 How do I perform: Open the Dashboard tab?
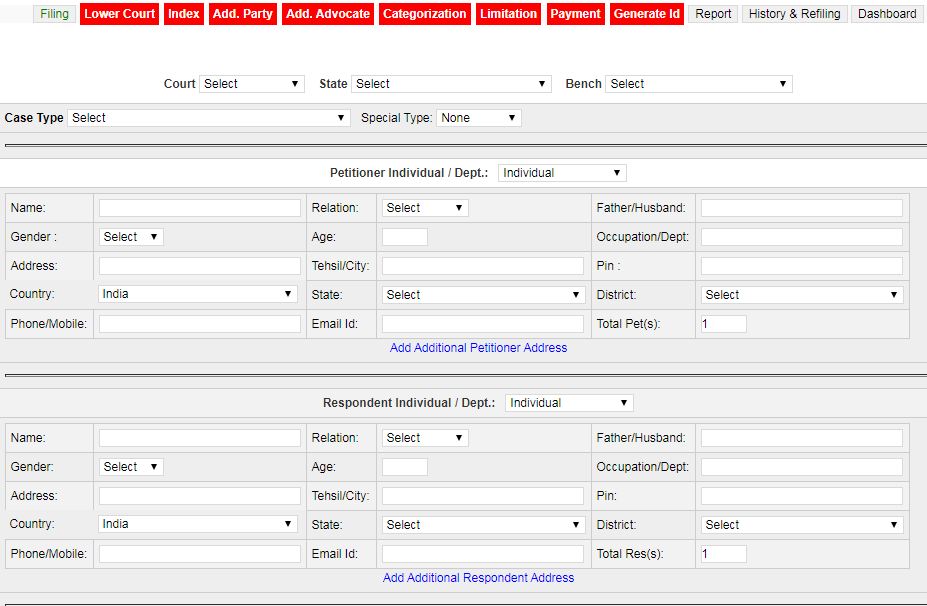887,14
